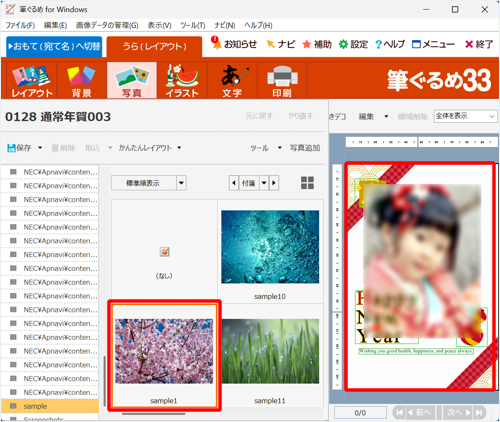500x422 pixels.
Task: Open the 印刷 print tool
Action: tap(282, 80)
